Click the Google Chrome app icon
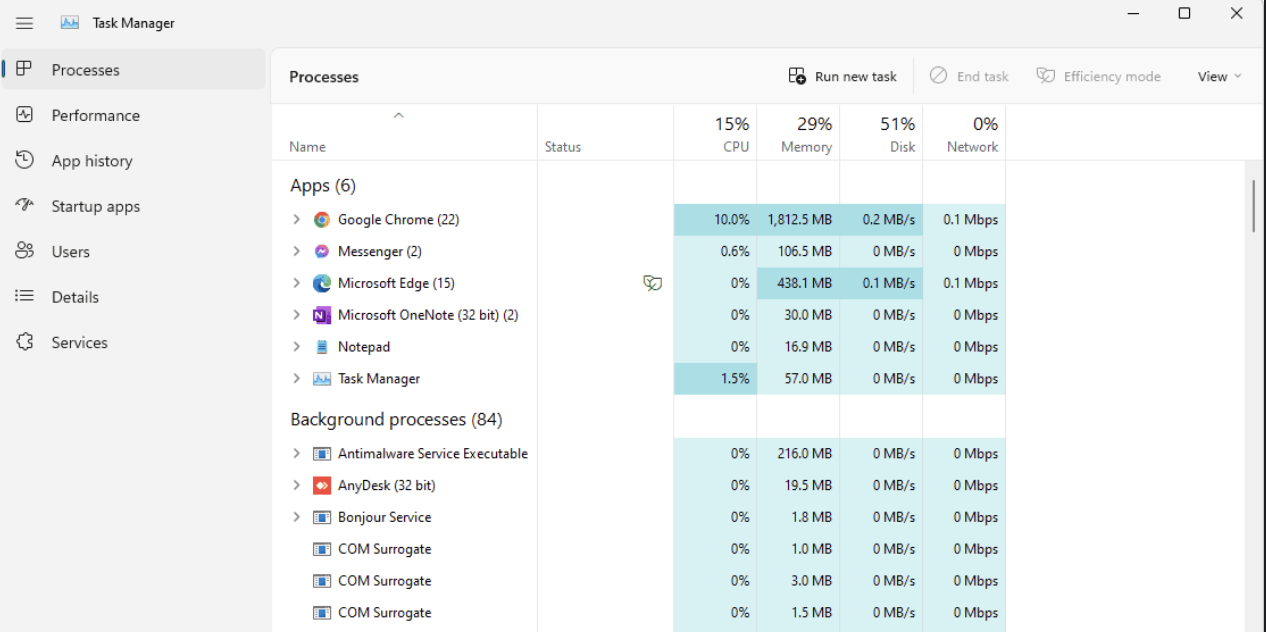Screen dimensions: 1266x632 tap(322, 219)
